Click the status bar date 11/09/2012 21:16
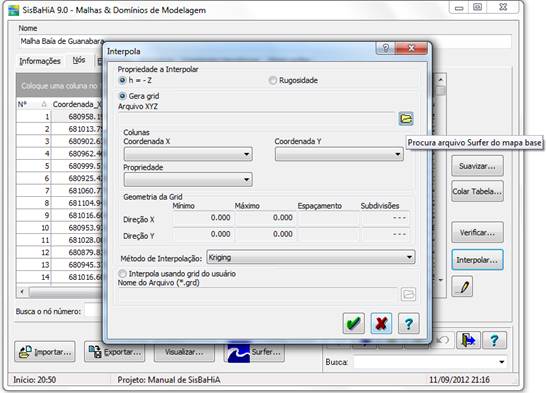 459,379
